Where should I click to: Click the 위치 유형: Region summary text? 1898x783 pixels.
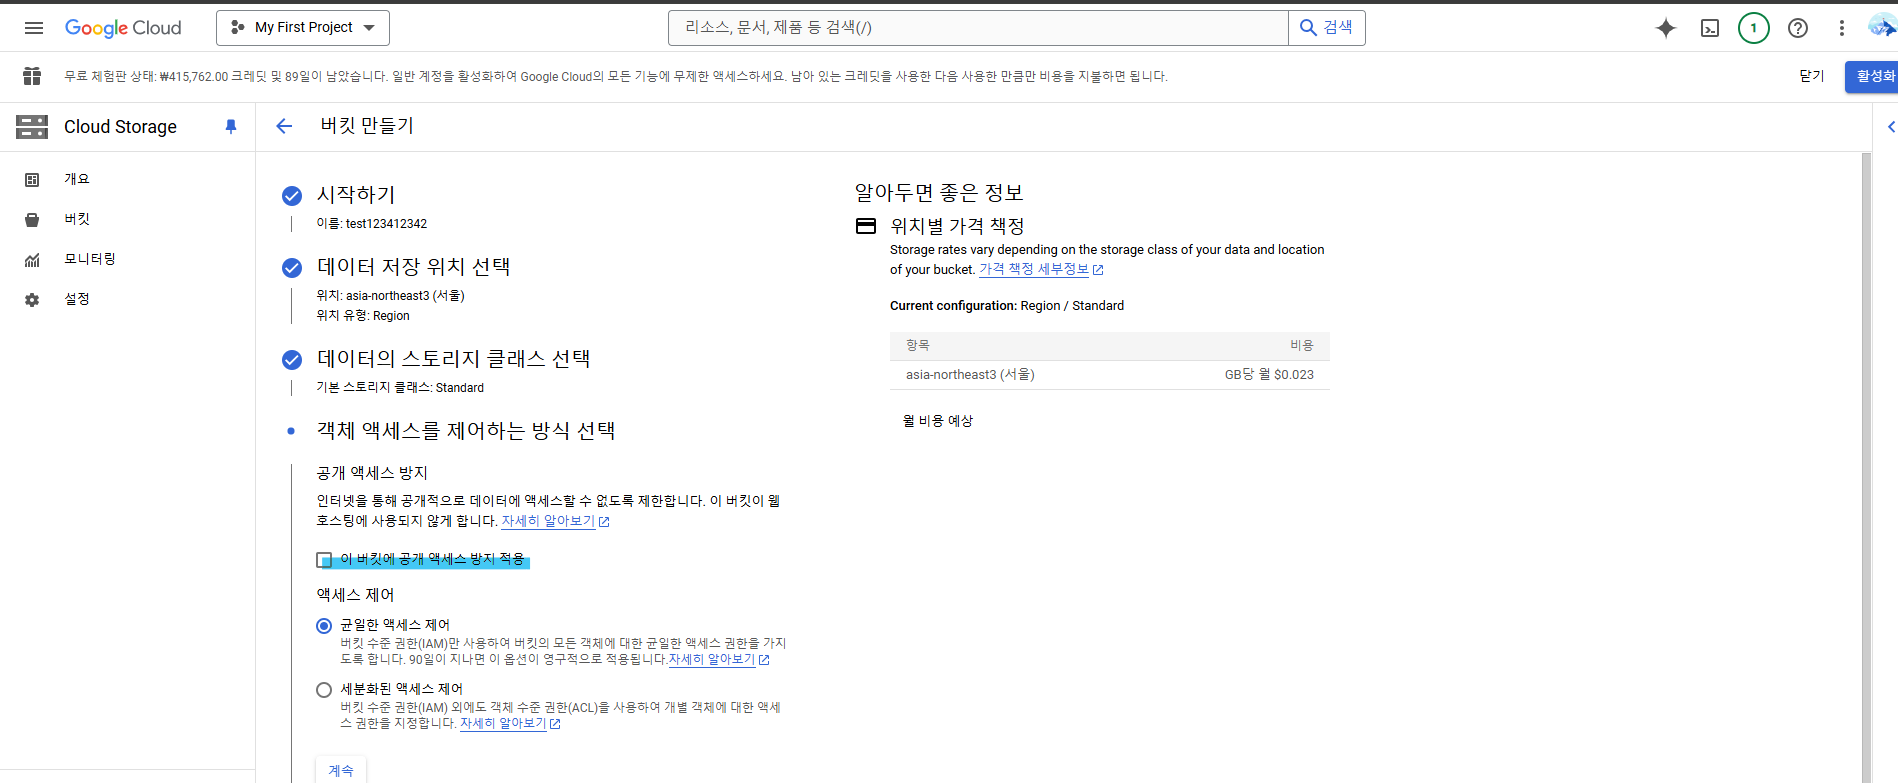point(363,316)
